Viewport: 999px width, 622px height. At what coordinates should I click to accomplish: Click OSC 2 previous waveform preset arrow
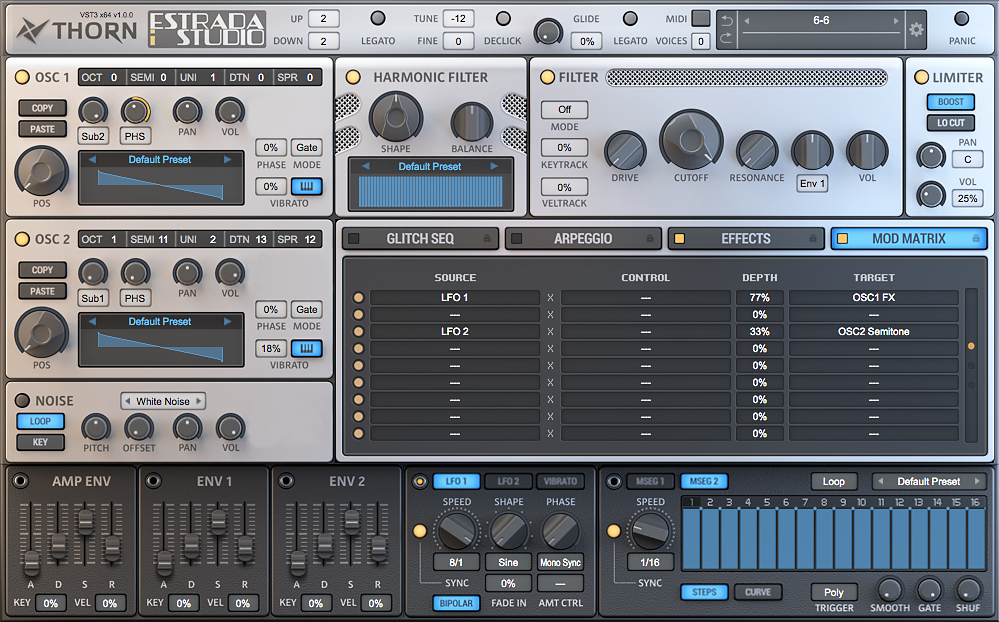coord(92,321)
